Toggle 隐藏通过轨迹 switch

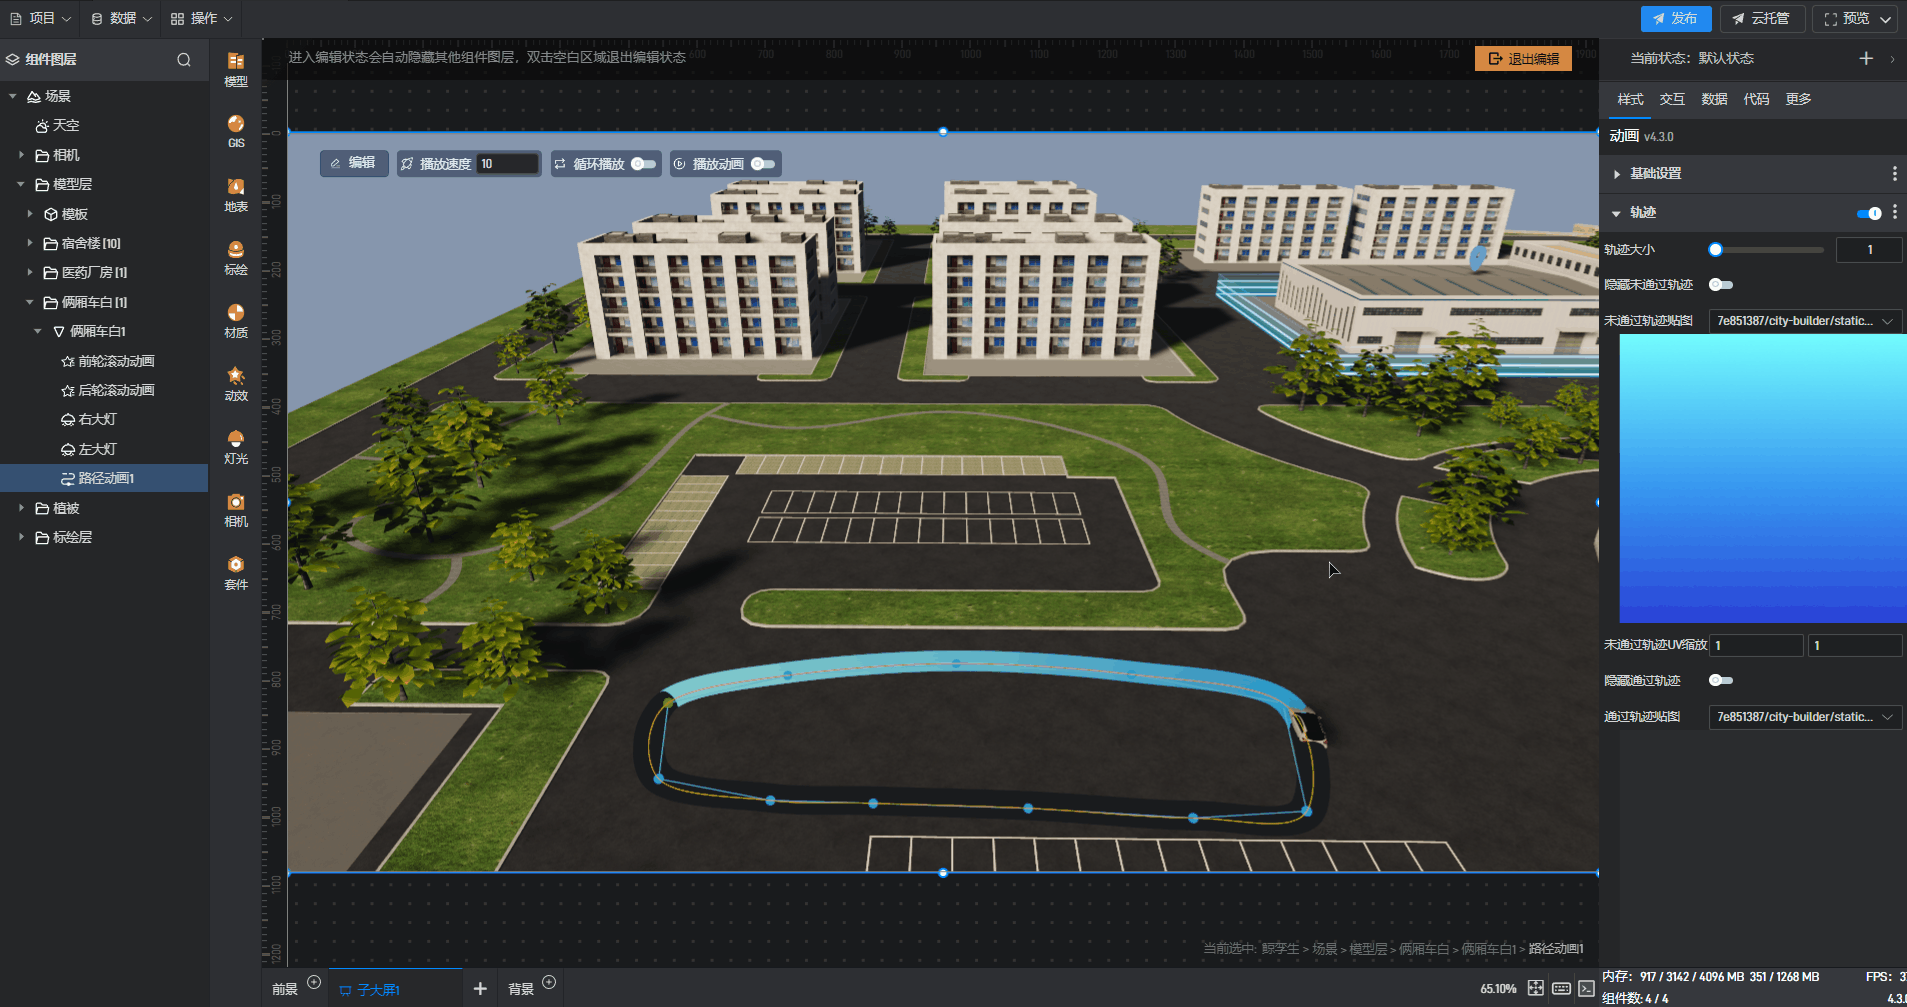click(1720, 680)
